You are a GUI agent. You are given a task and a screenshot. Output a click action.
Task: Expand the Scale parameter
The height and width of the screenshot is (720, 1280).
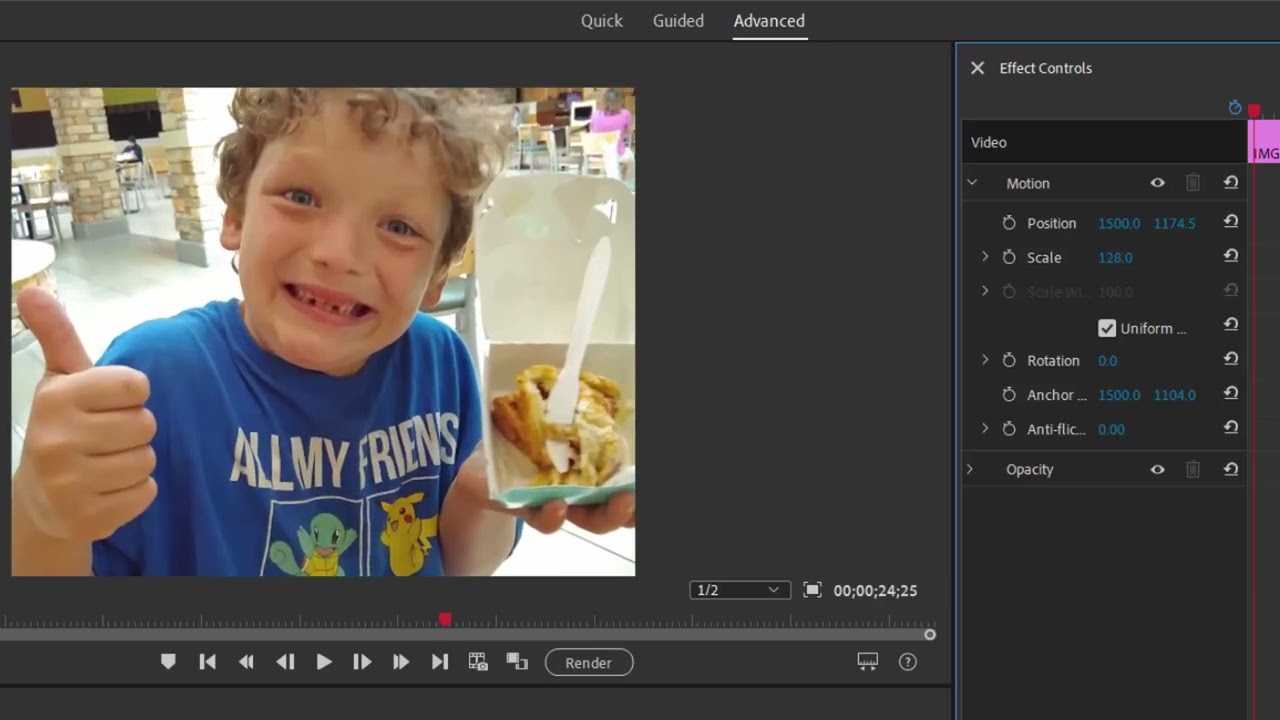[985, 257]
